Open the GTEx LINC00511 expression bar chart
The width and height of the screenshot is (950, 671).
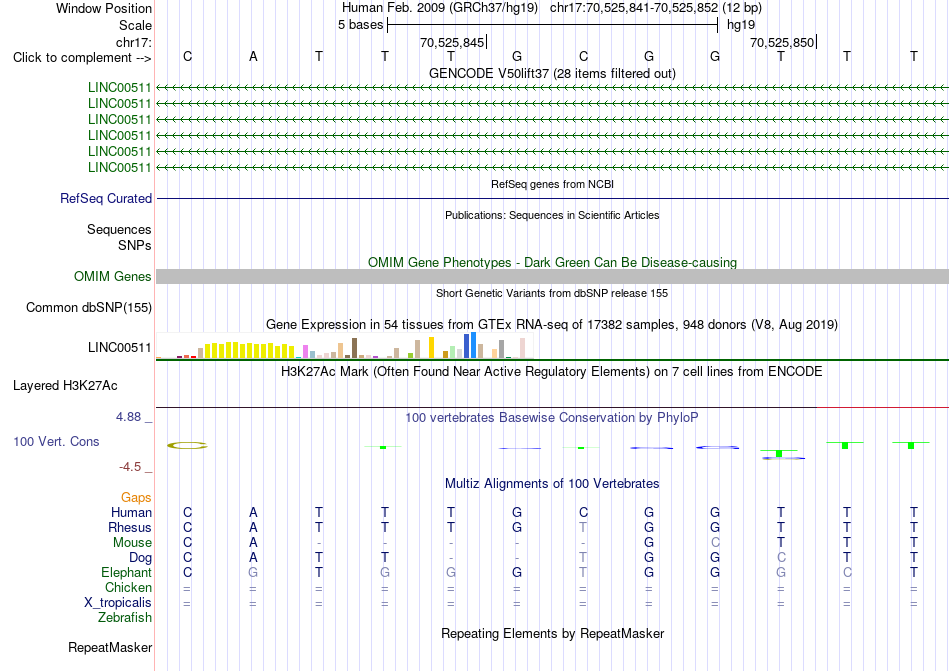(345, 346)
